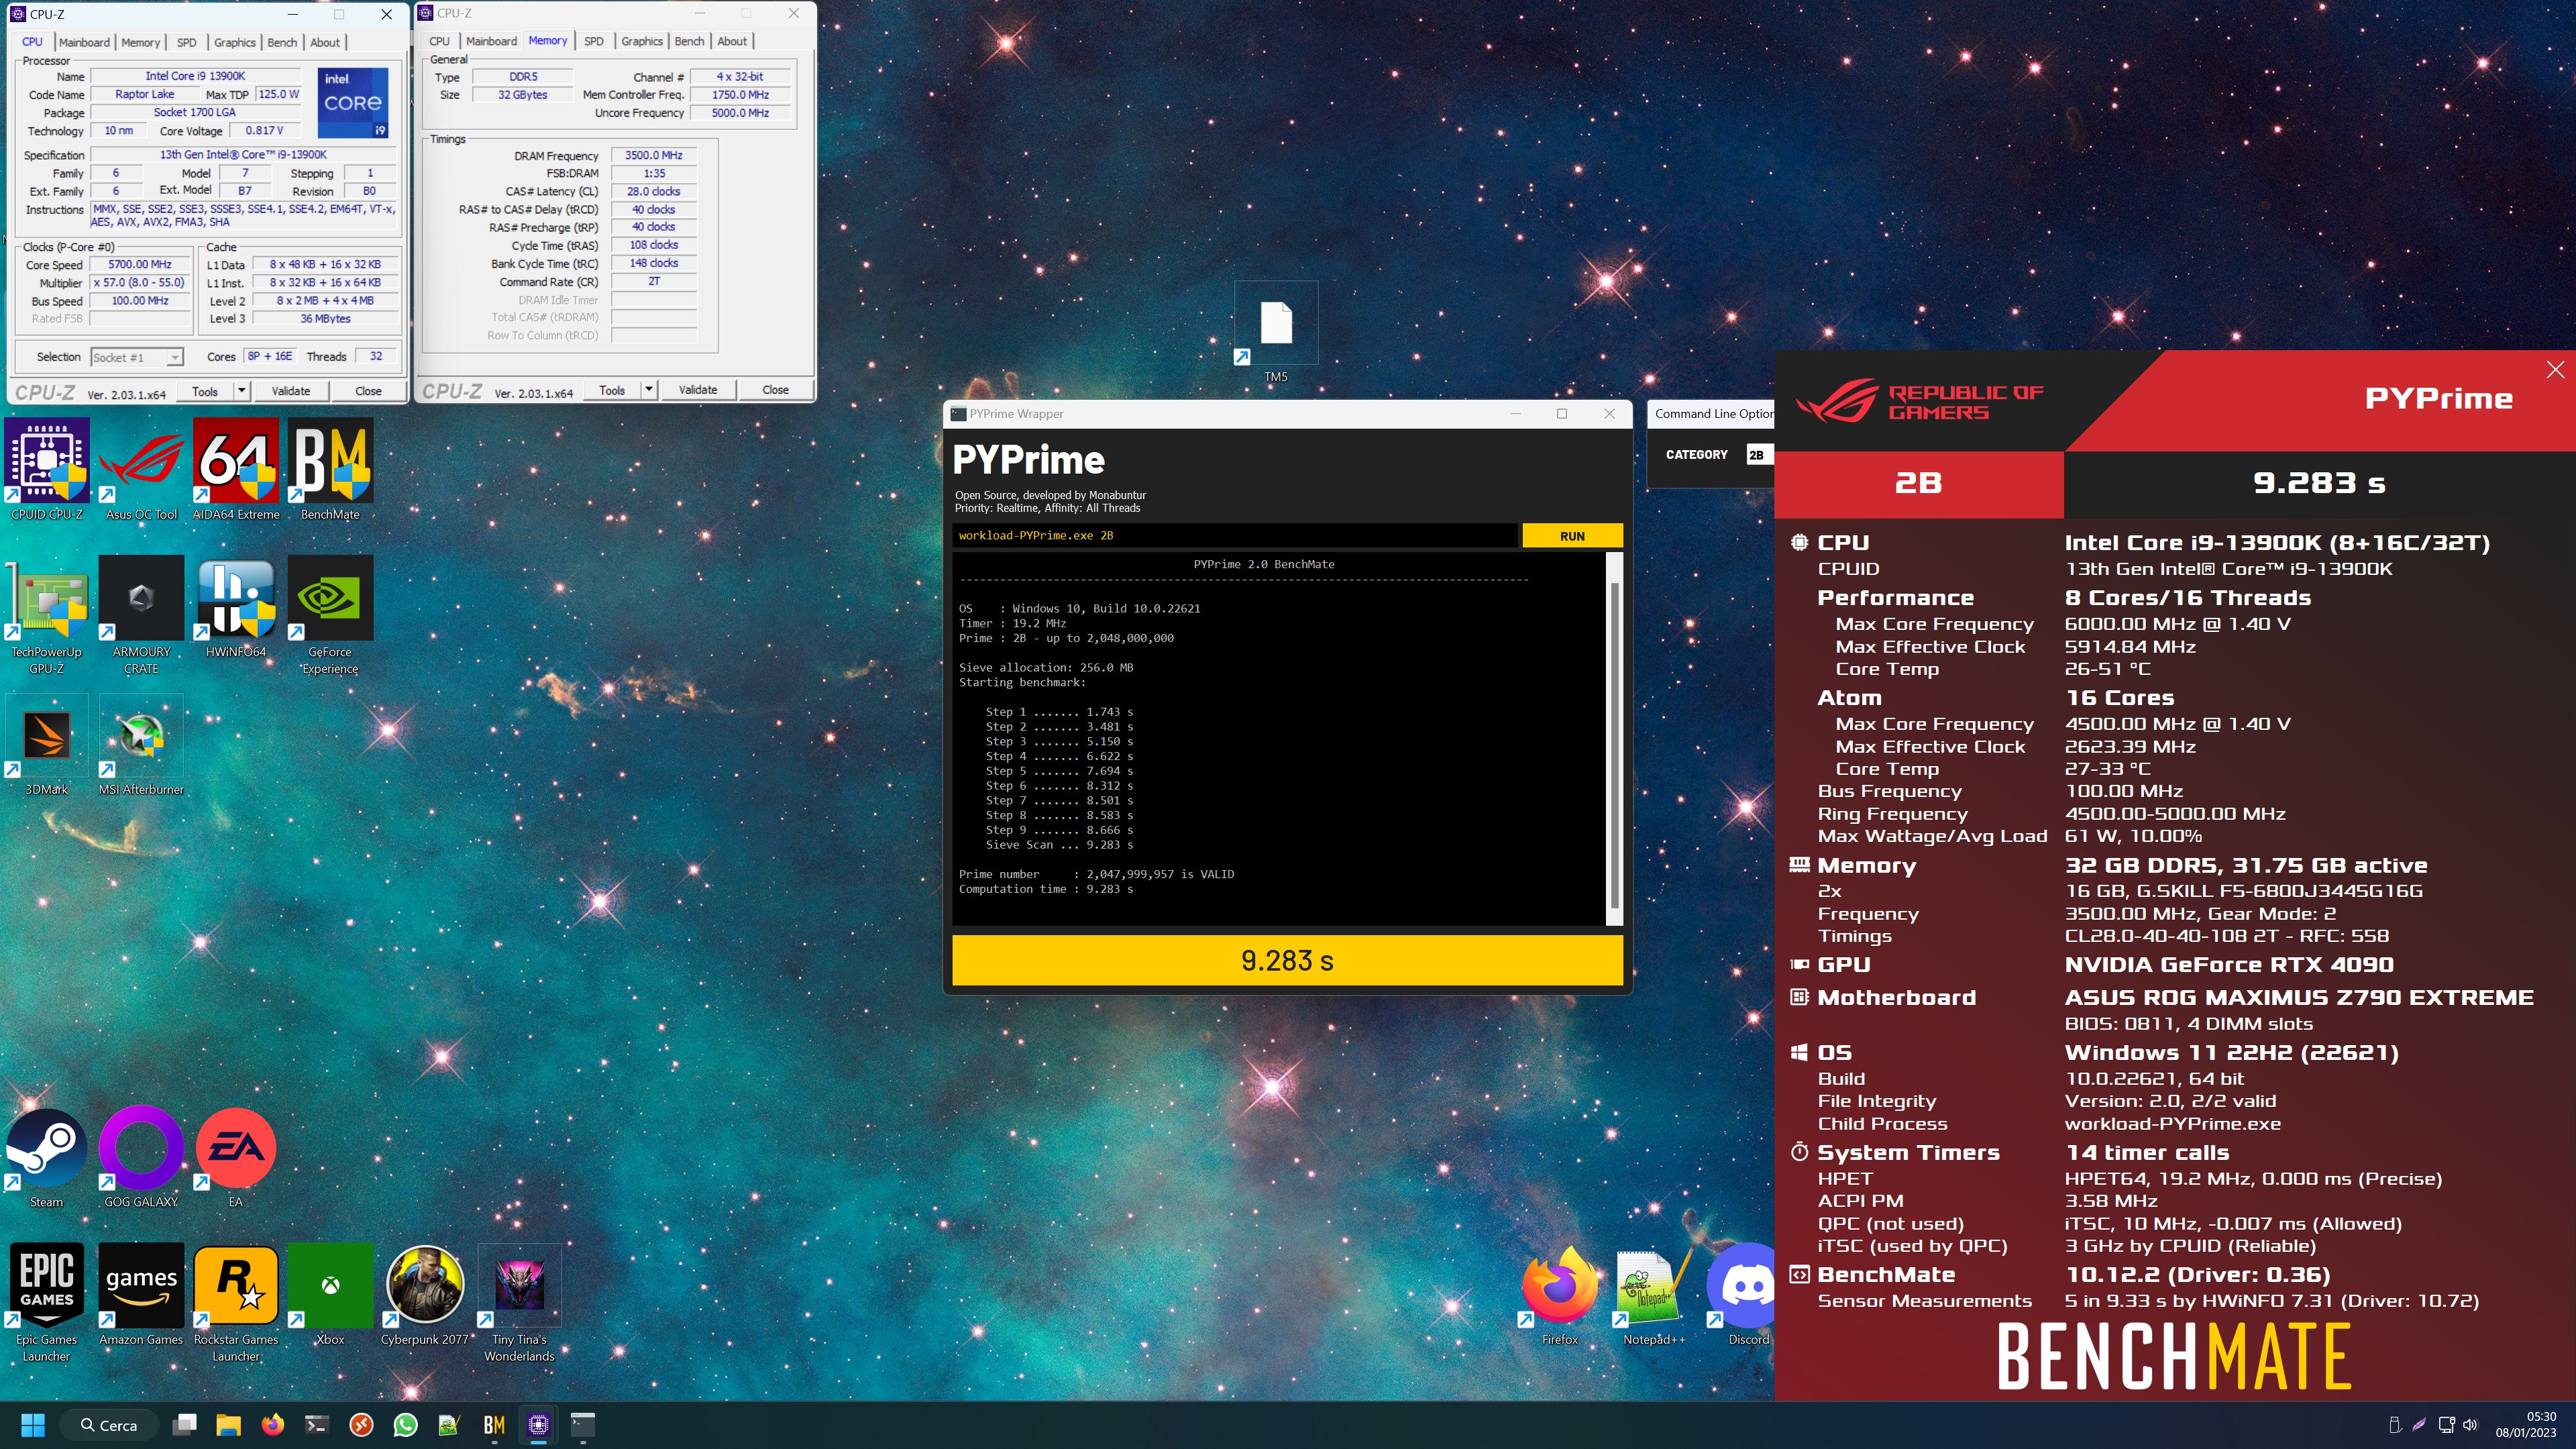Launch the Asus OC Tool shortcut

click(x=141, y=470)
